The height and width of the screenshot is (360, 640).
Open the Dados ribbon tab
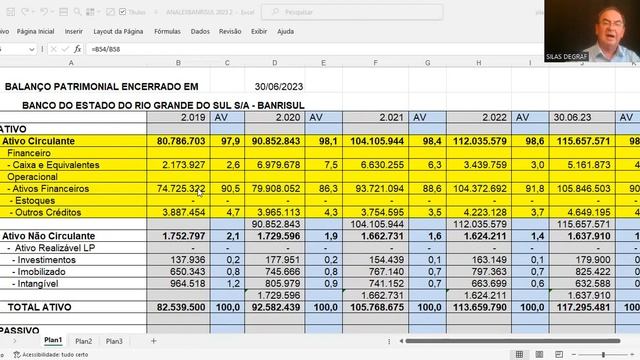pyautogui.click(x=200, y=31)
